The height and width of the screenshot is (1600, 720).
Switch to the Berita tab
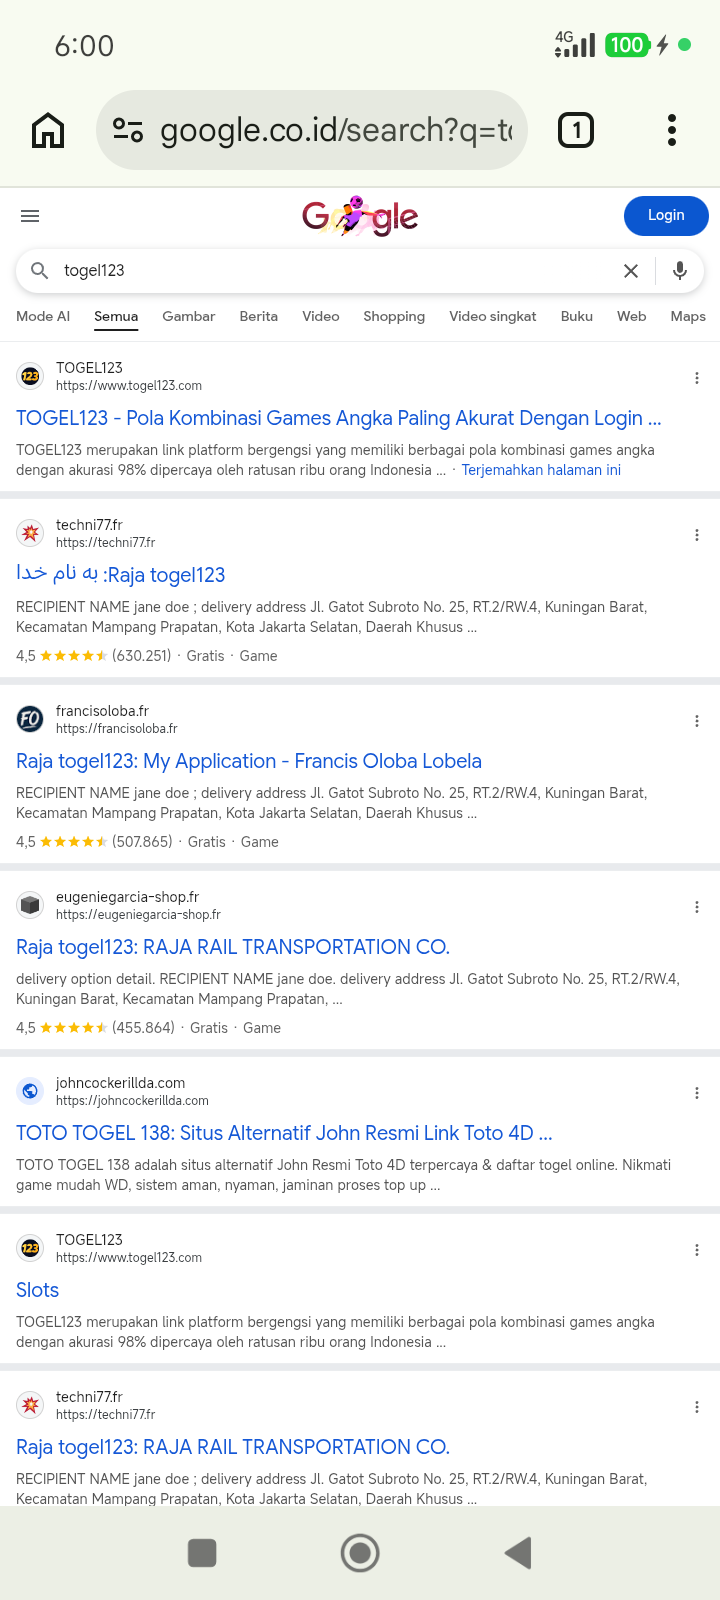pyautogui.click(x=259, y=316)
